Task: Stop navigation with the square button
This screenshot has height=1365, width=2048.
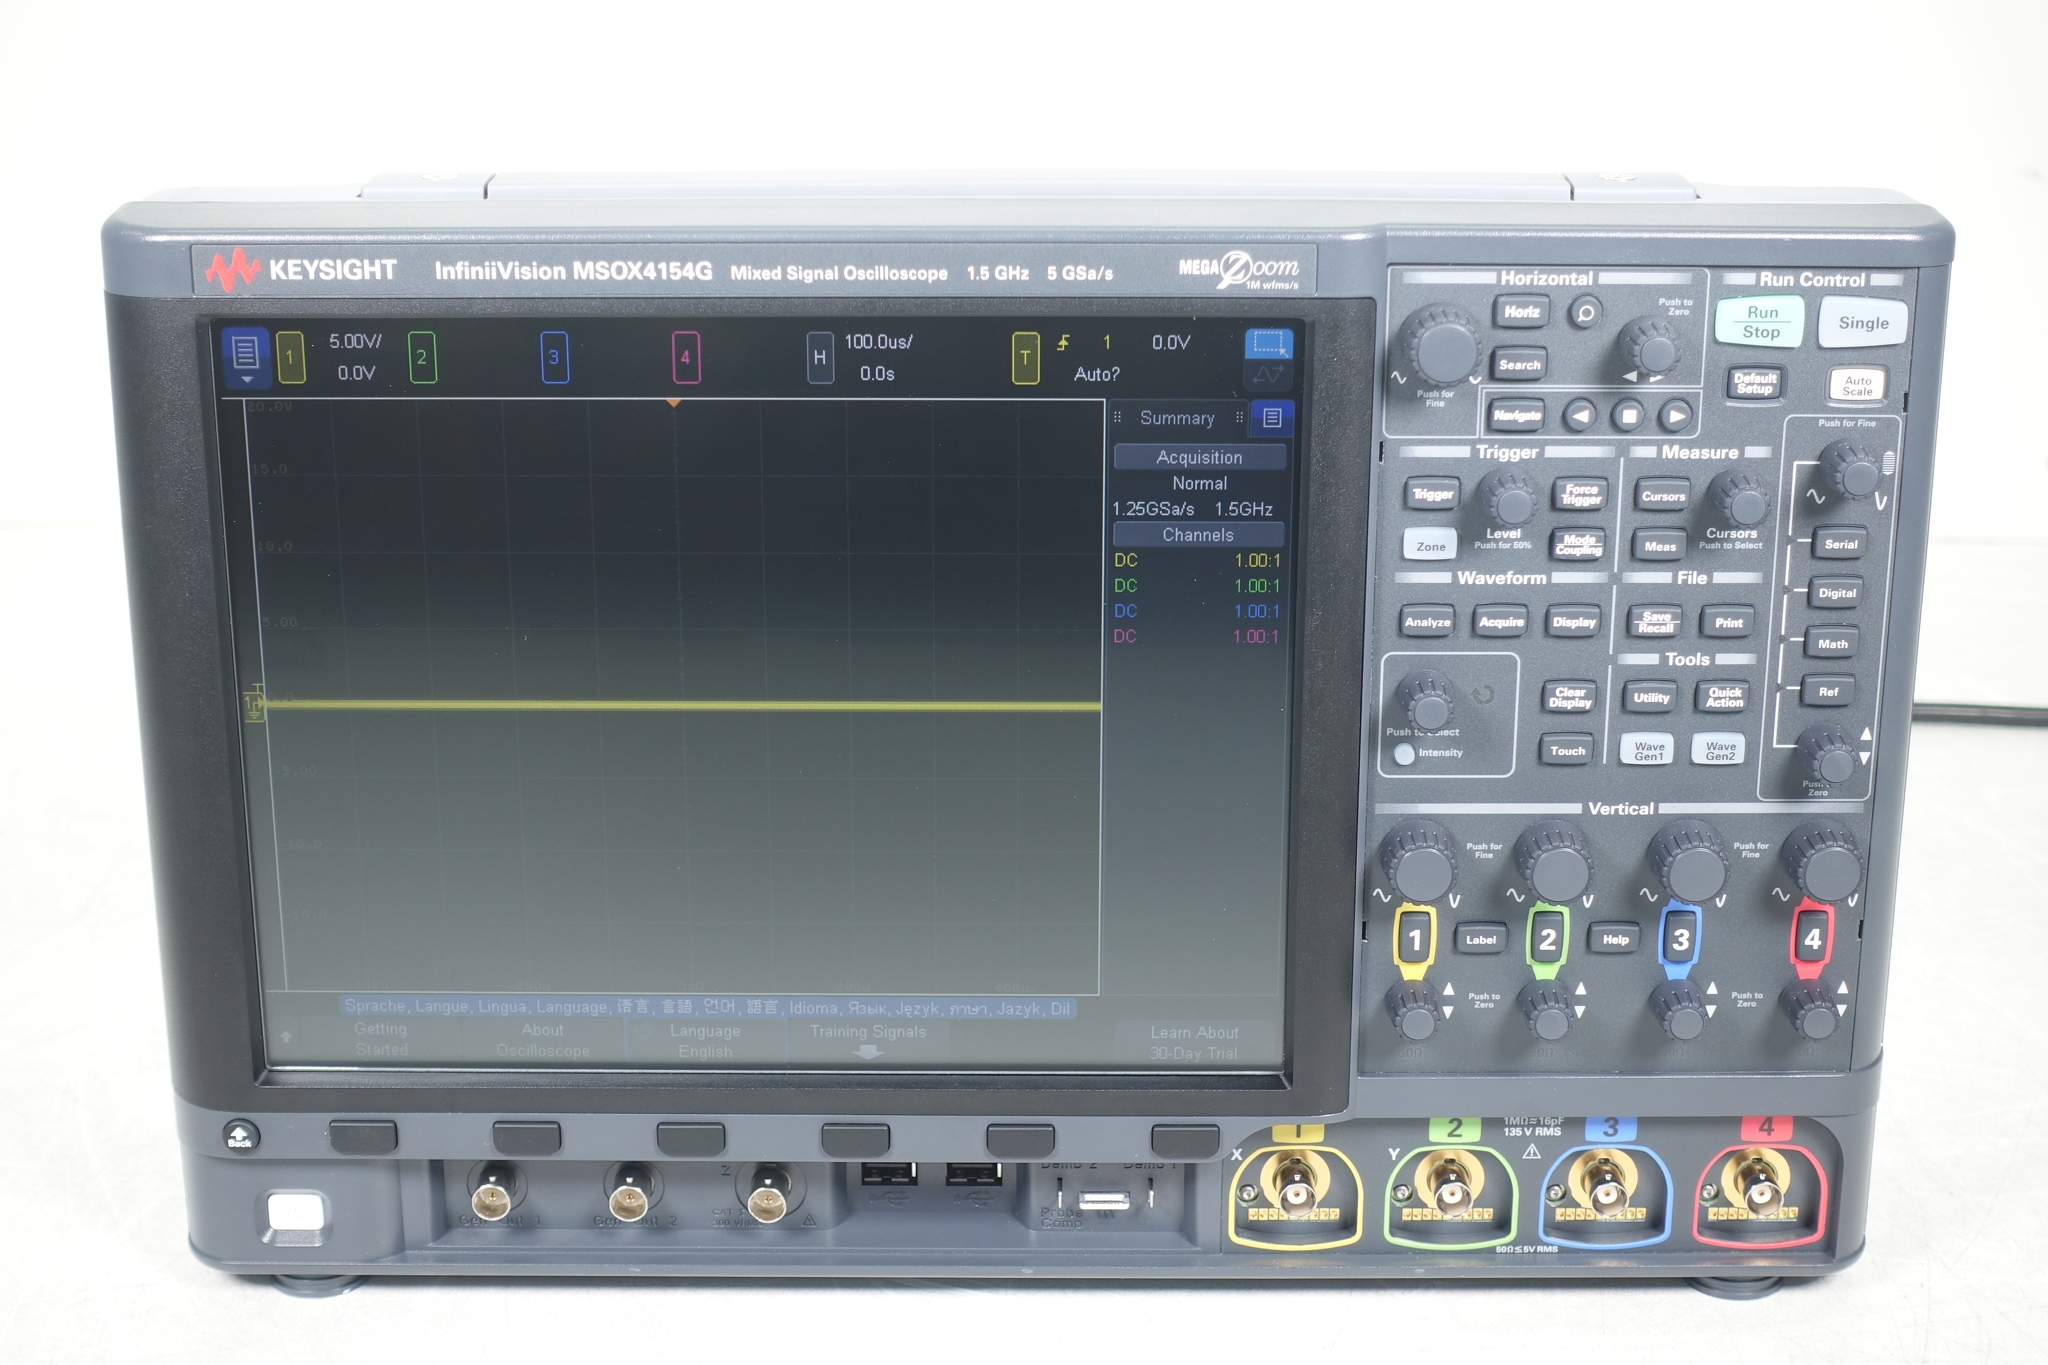Action: pos(1629,415)
